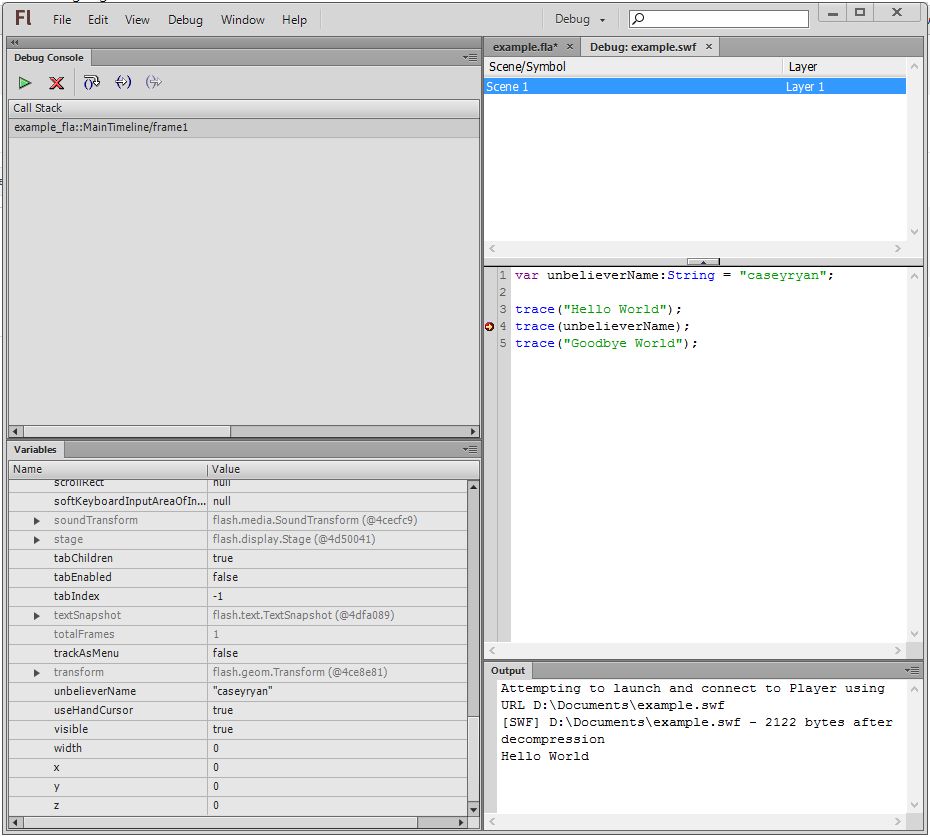Image resolution: width=930 pixels, height=837 pixels.
Task: Click code line 1 var unbelieverName declaration
Action: click(x=674, y=275)
